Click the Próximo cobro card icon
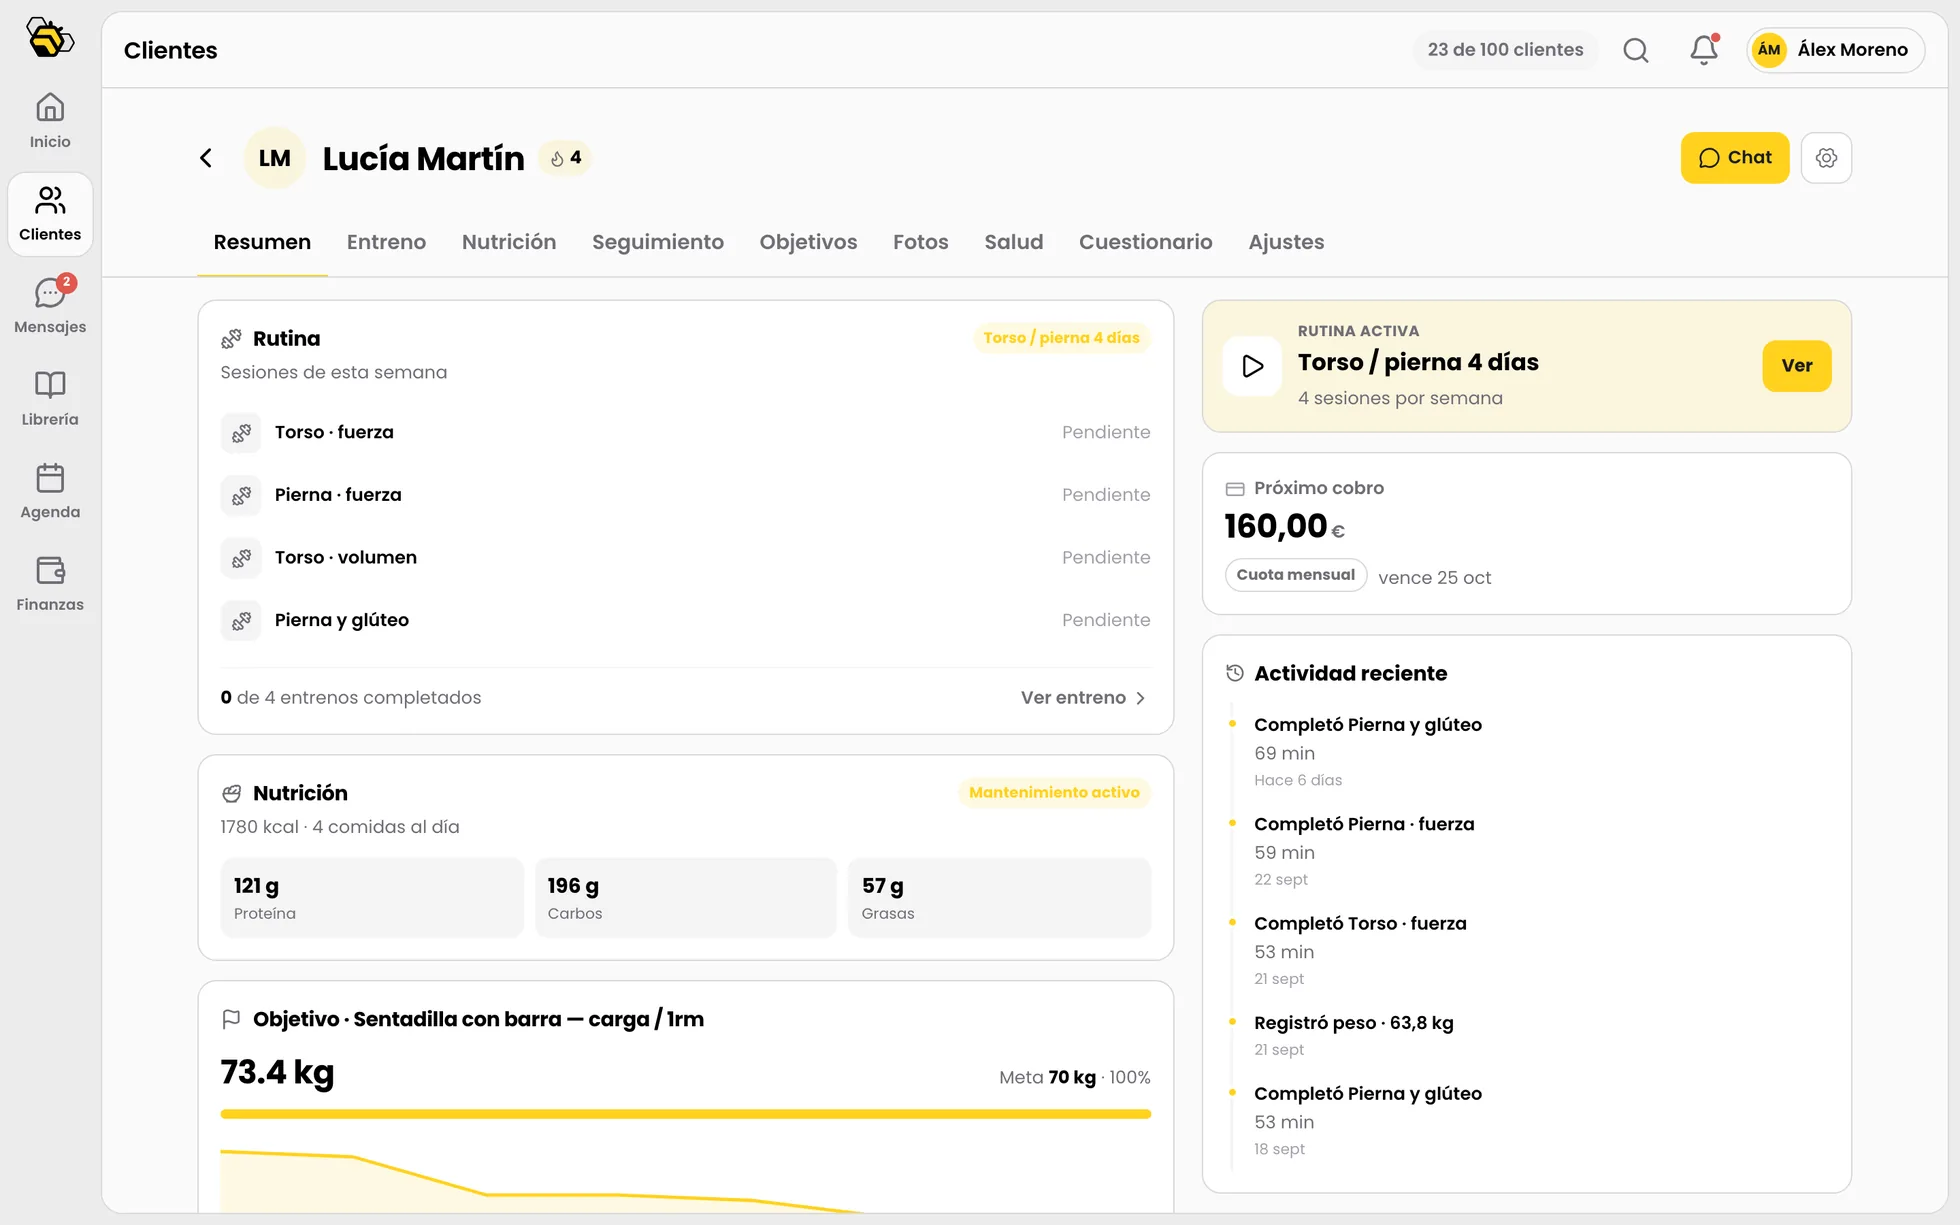Image resolution: width=1960 pixels, height=1225 pixels. point(1235,489)
